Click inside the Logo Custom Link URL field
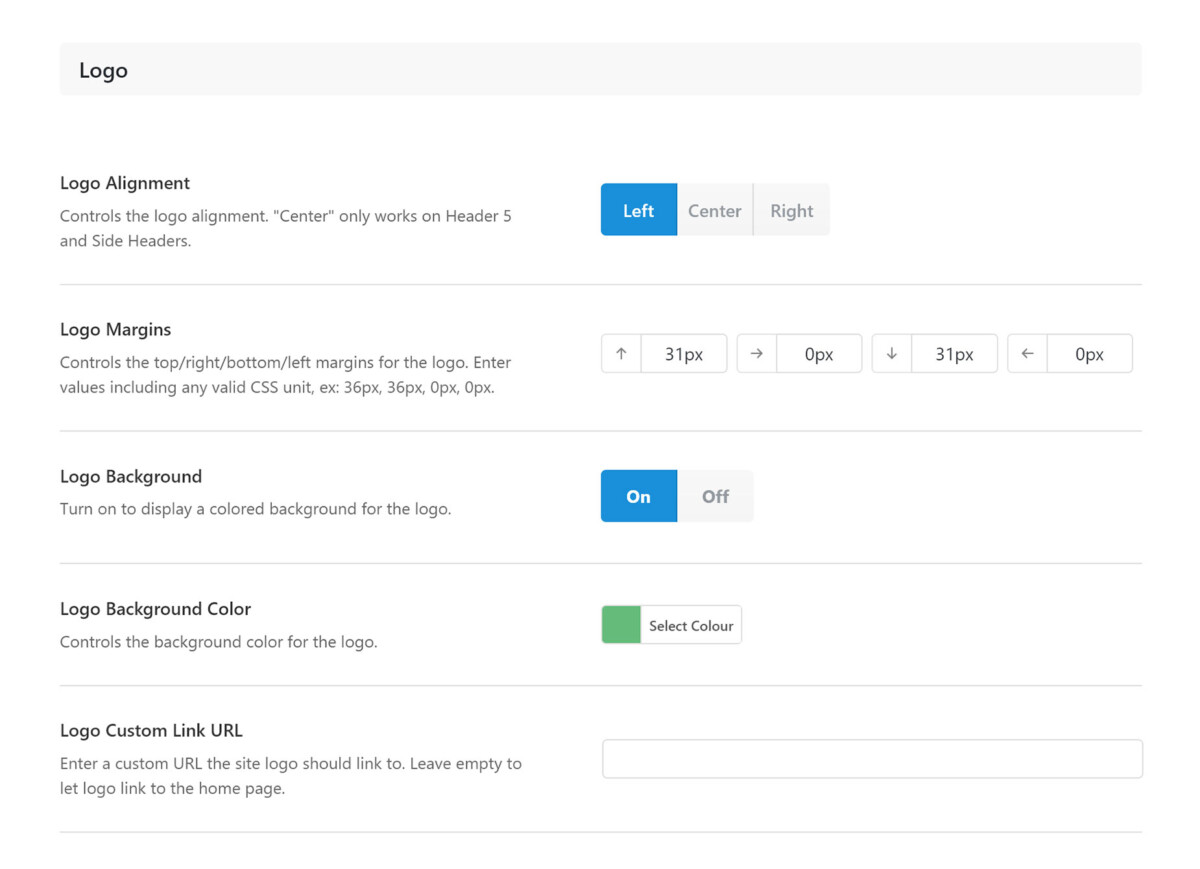This screenshot has width=1200, height=869. click(872, 758)
